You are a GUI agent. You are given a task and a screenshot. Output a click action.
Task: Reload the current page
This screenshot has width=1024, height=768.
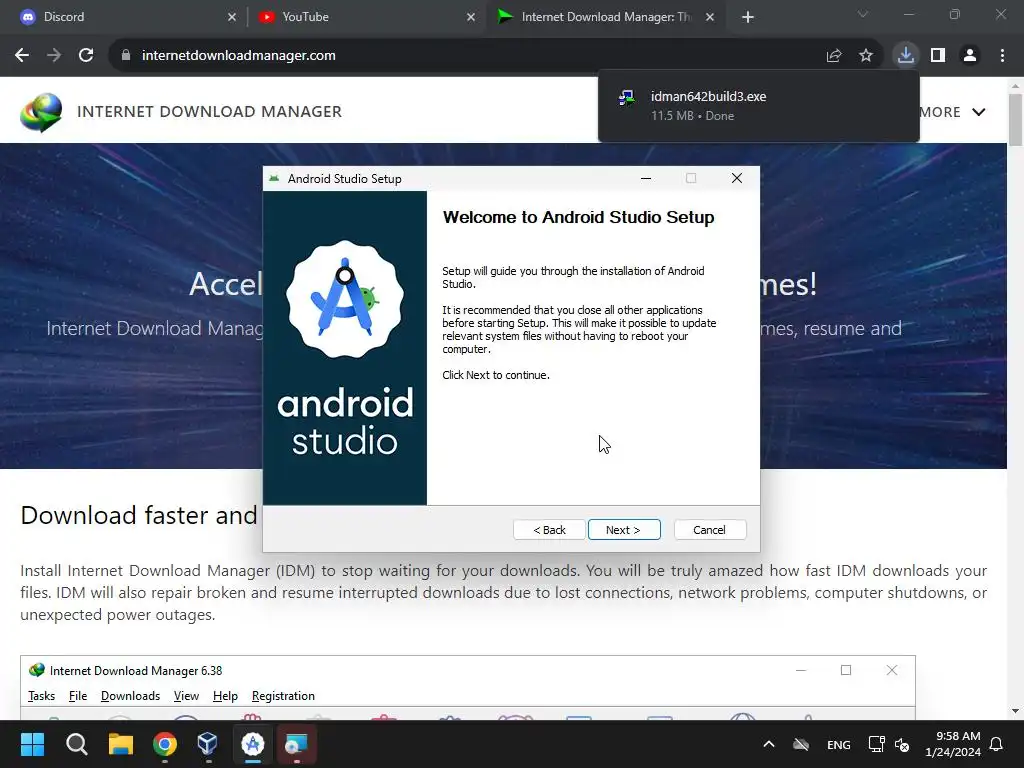[x=86, y=56]
